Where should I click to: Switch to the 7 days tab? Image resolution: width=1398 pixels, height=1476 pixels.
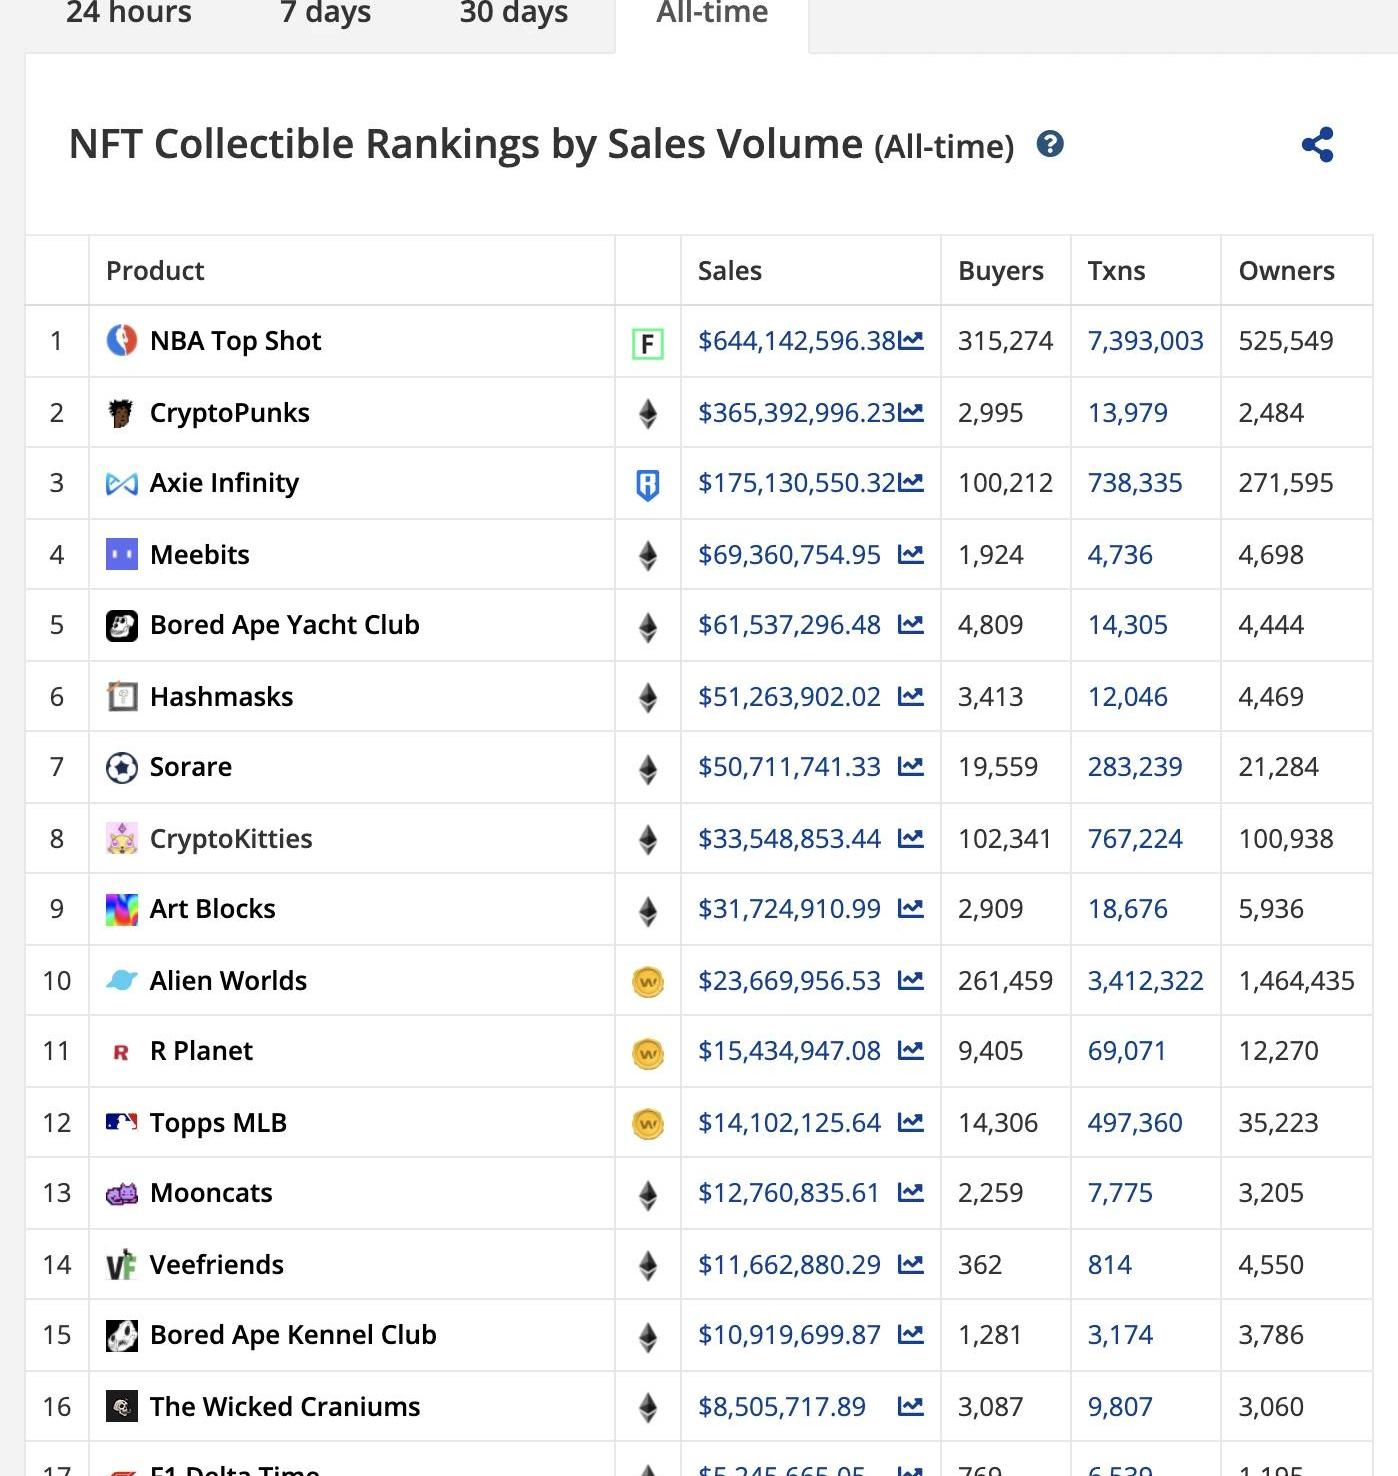pos(326,13)
